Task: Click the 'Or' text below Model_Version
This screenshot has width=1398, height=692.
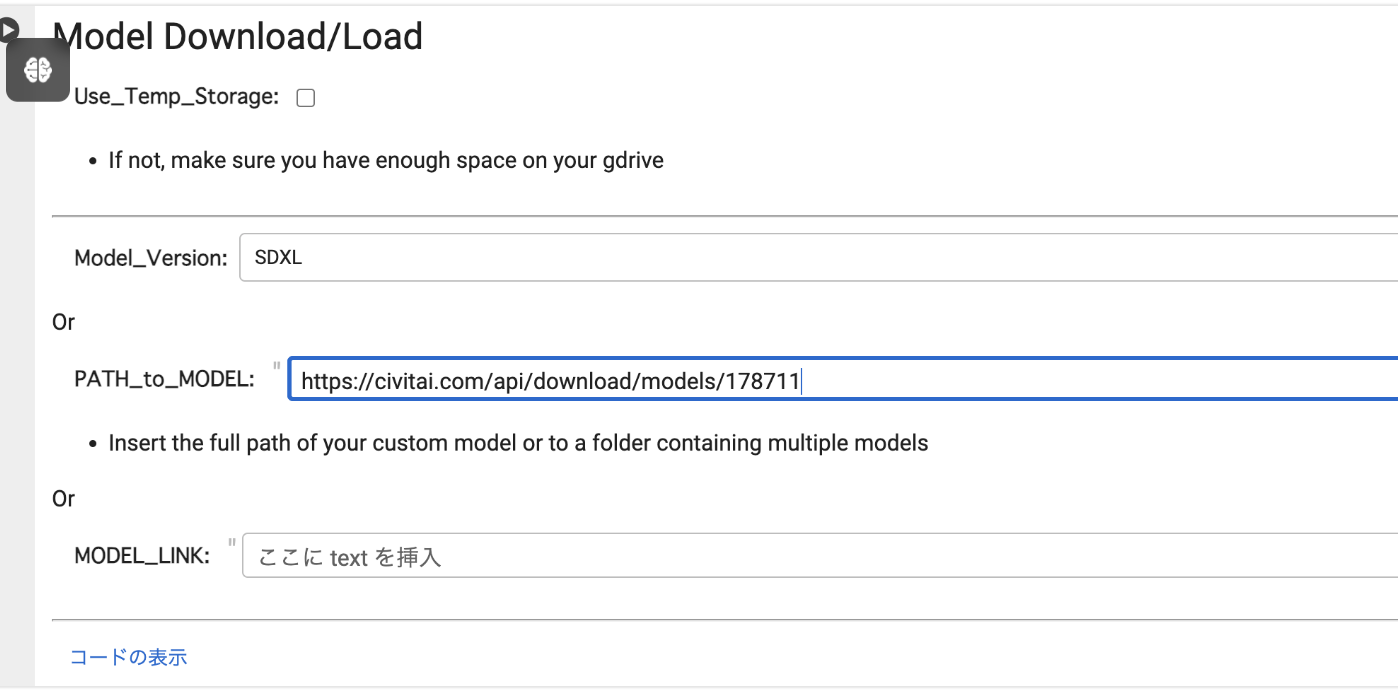Action: coord(63,322)
